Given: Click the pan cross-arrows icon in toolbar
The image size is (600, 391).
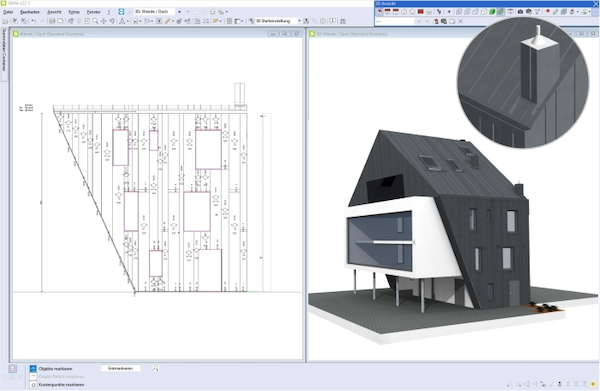Looking at the screenshot, I should 103,21.
